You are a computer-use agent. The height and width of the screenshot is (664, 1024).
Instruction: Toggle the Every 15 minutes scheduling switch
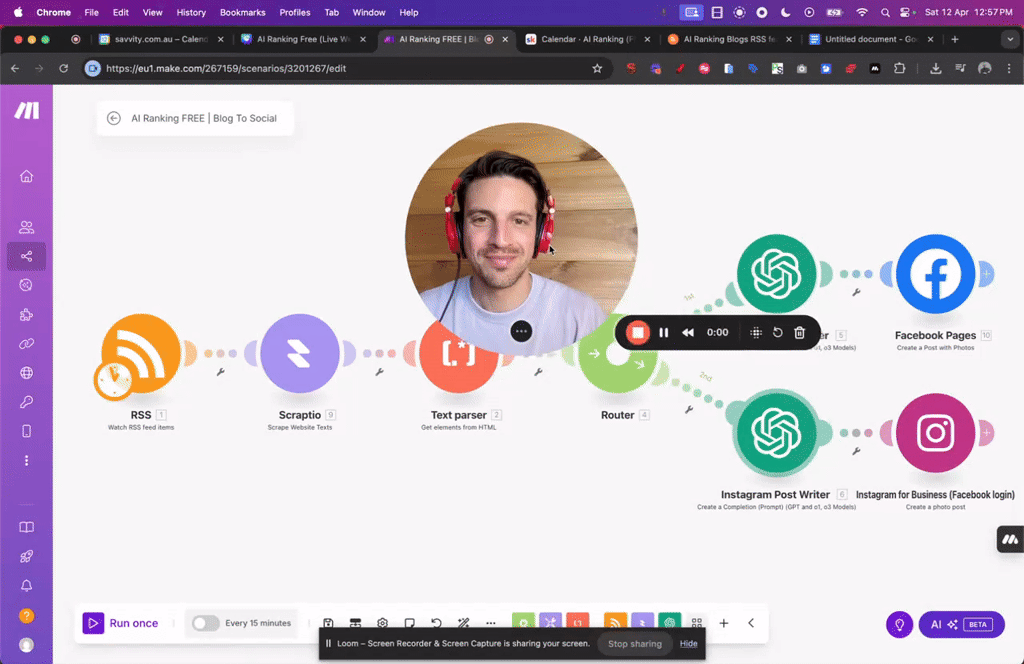pos(205,624)
